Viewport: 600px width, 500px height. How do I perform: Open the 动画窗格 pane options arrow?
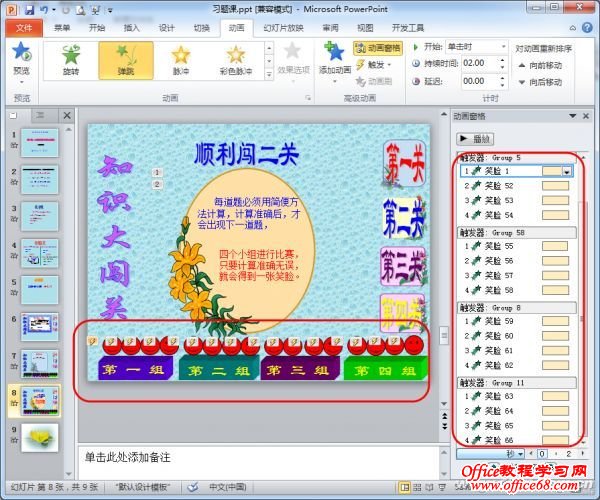tap(572, 116)
